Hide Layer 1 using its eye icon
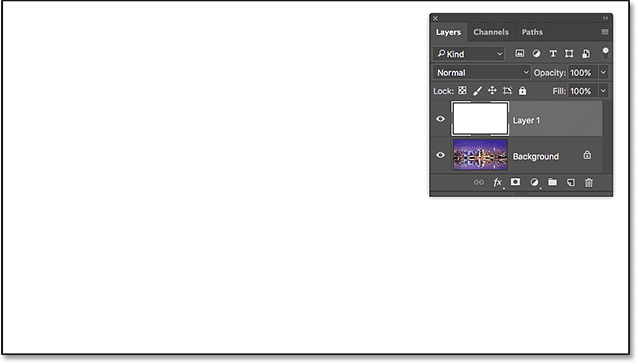 (x=440, y=119)
